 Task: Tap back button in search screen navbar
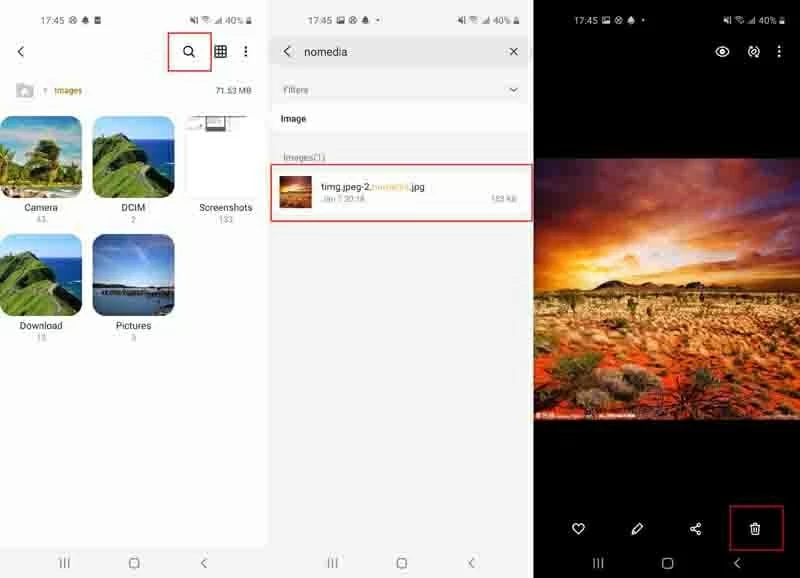tap(471, 563)
